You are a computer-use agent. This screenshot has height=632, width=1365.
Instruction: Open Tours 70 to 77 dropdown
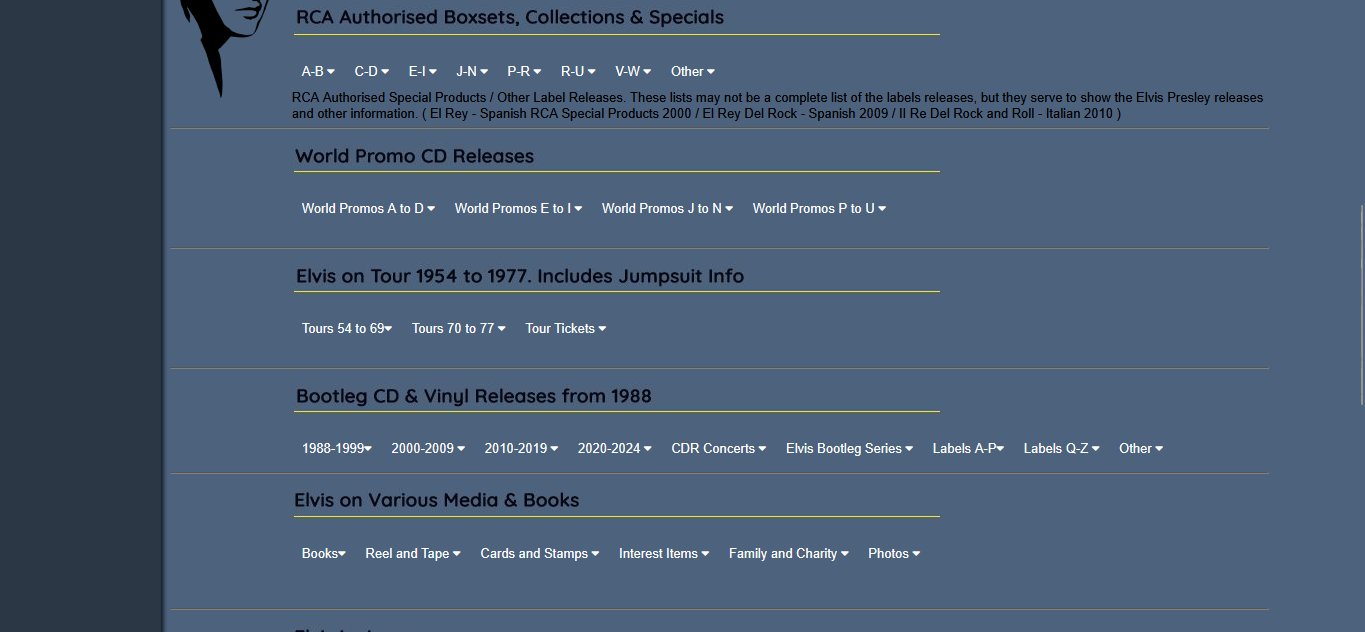[x=459, y=328]
